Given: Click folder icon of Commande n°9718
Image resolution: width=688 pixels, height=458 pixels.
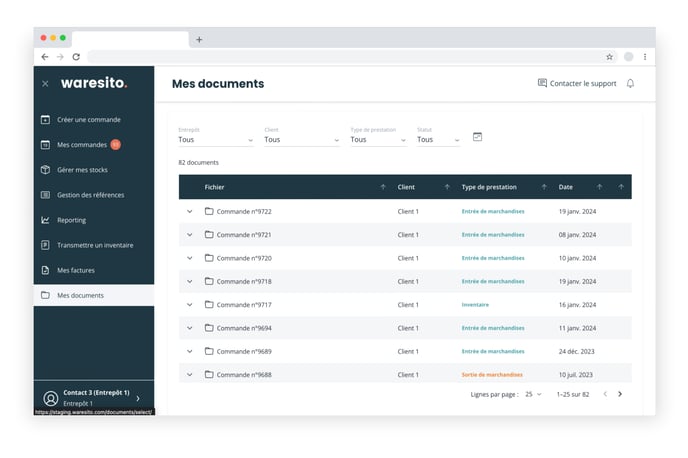Looking at the screenshot, I should coord(209,281).
